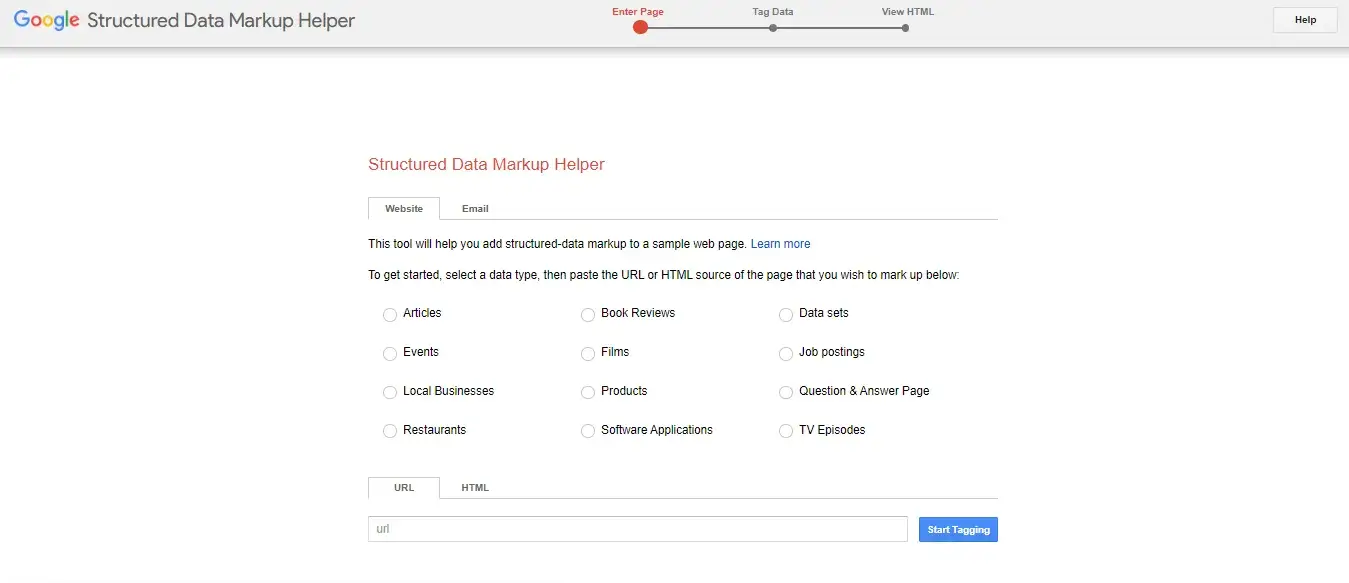The image size is (1349, 583).
Task: Select the Local Businesses data type
Action: point(390,392)
